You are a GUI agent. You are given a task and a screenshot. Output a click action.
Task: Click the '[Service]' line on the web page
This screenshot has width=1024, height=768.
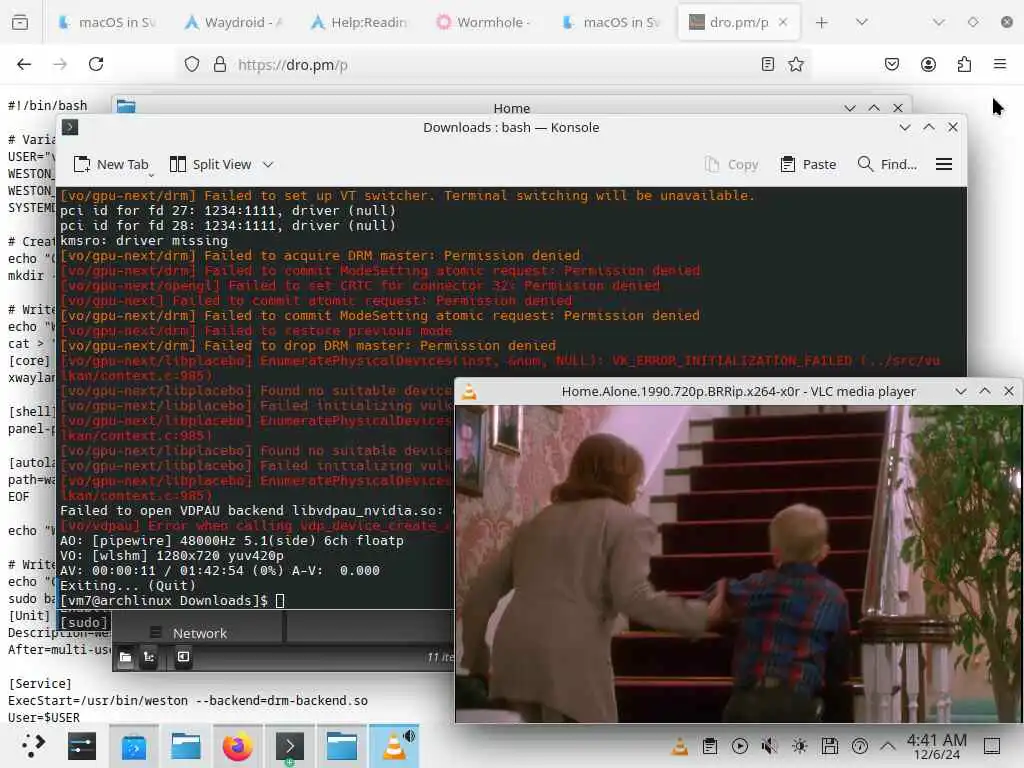39,684
